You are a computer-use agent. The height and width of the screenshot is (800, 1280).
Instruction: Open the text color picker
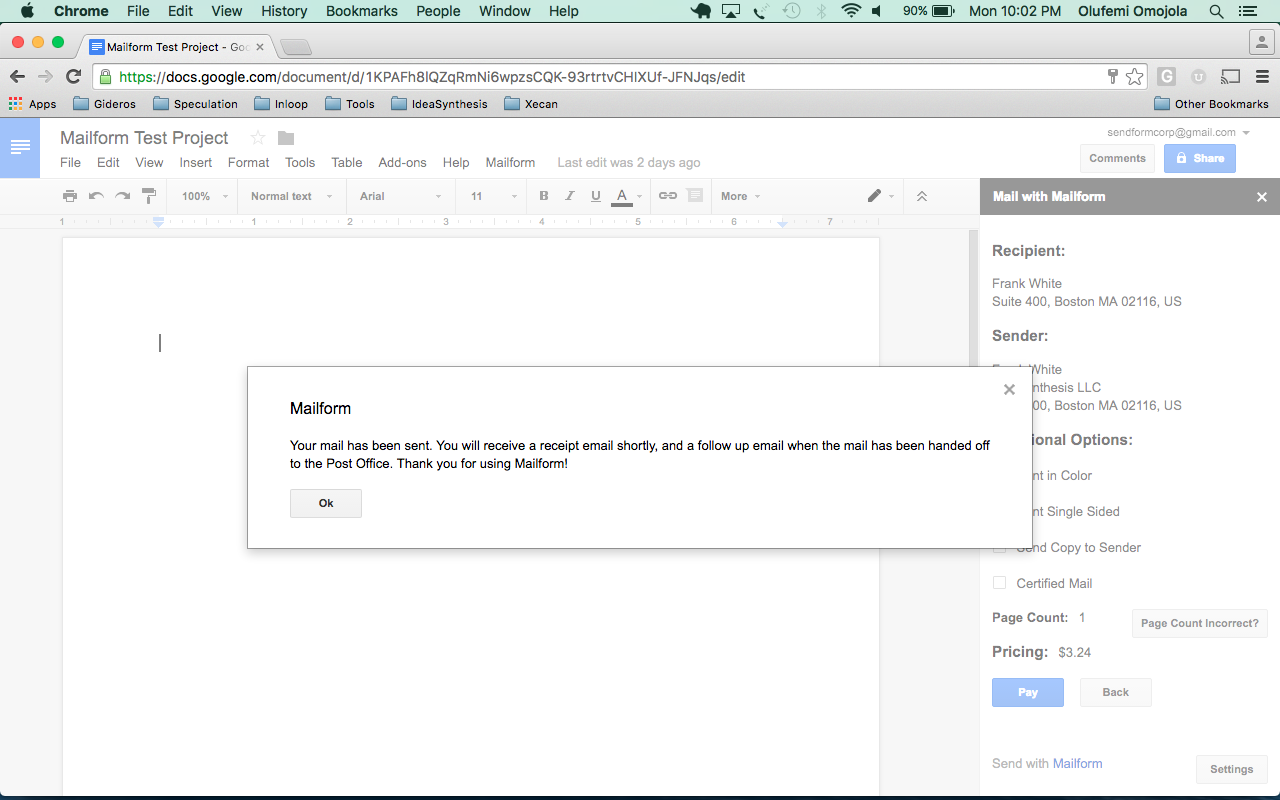[621, 196]
